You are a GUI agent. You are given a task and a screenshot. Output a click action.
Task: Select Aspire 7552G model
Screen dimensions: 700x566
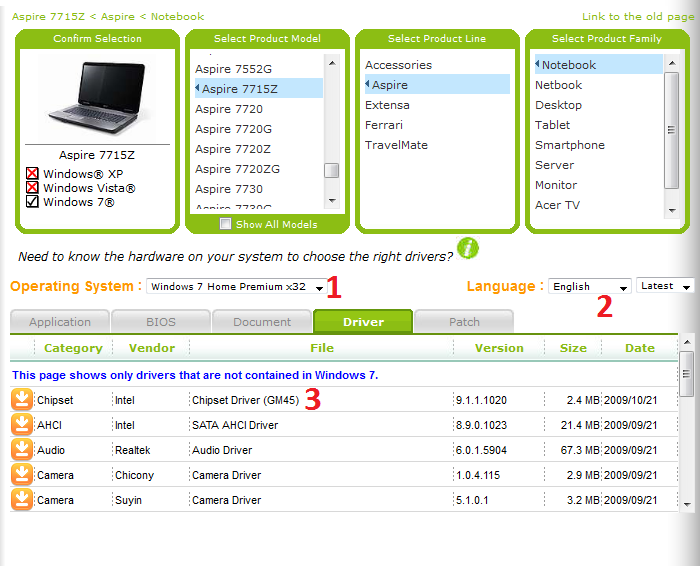233,69
